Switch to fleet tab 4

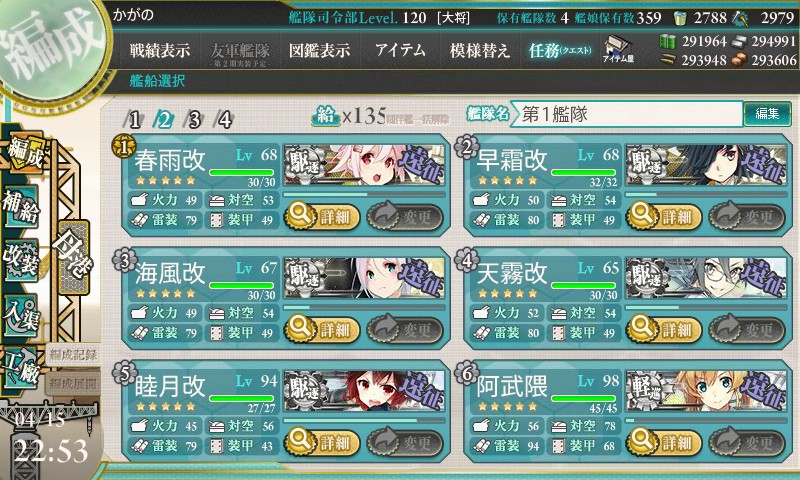click(224, 120)
